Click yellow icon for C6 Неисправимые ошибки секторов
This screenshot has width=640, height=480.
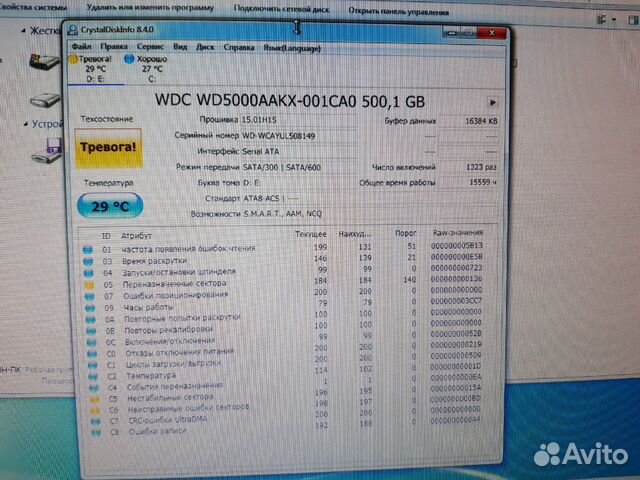tap(95, 411)
